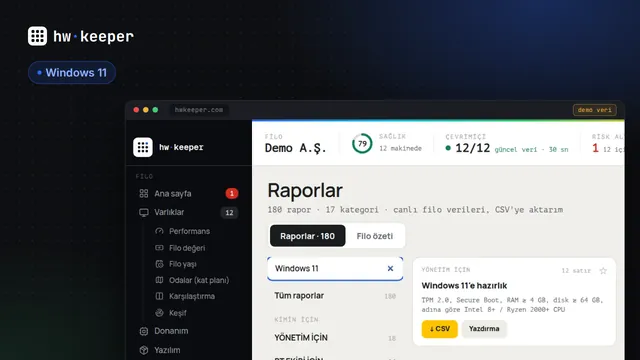The image size is (640, 360).
Task: Click the Yazılım package icon
Action: pos(144,350)
